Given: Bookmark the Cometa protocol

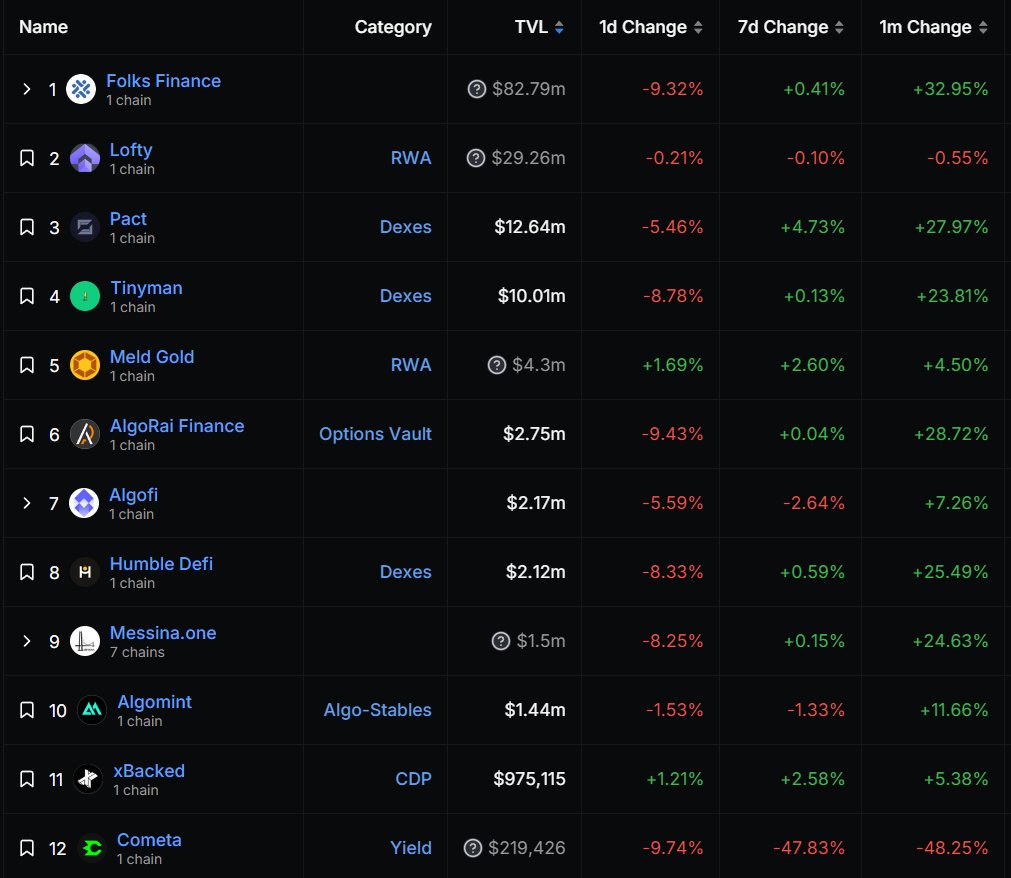Looking at the screenshot, I should pos(26,848).
